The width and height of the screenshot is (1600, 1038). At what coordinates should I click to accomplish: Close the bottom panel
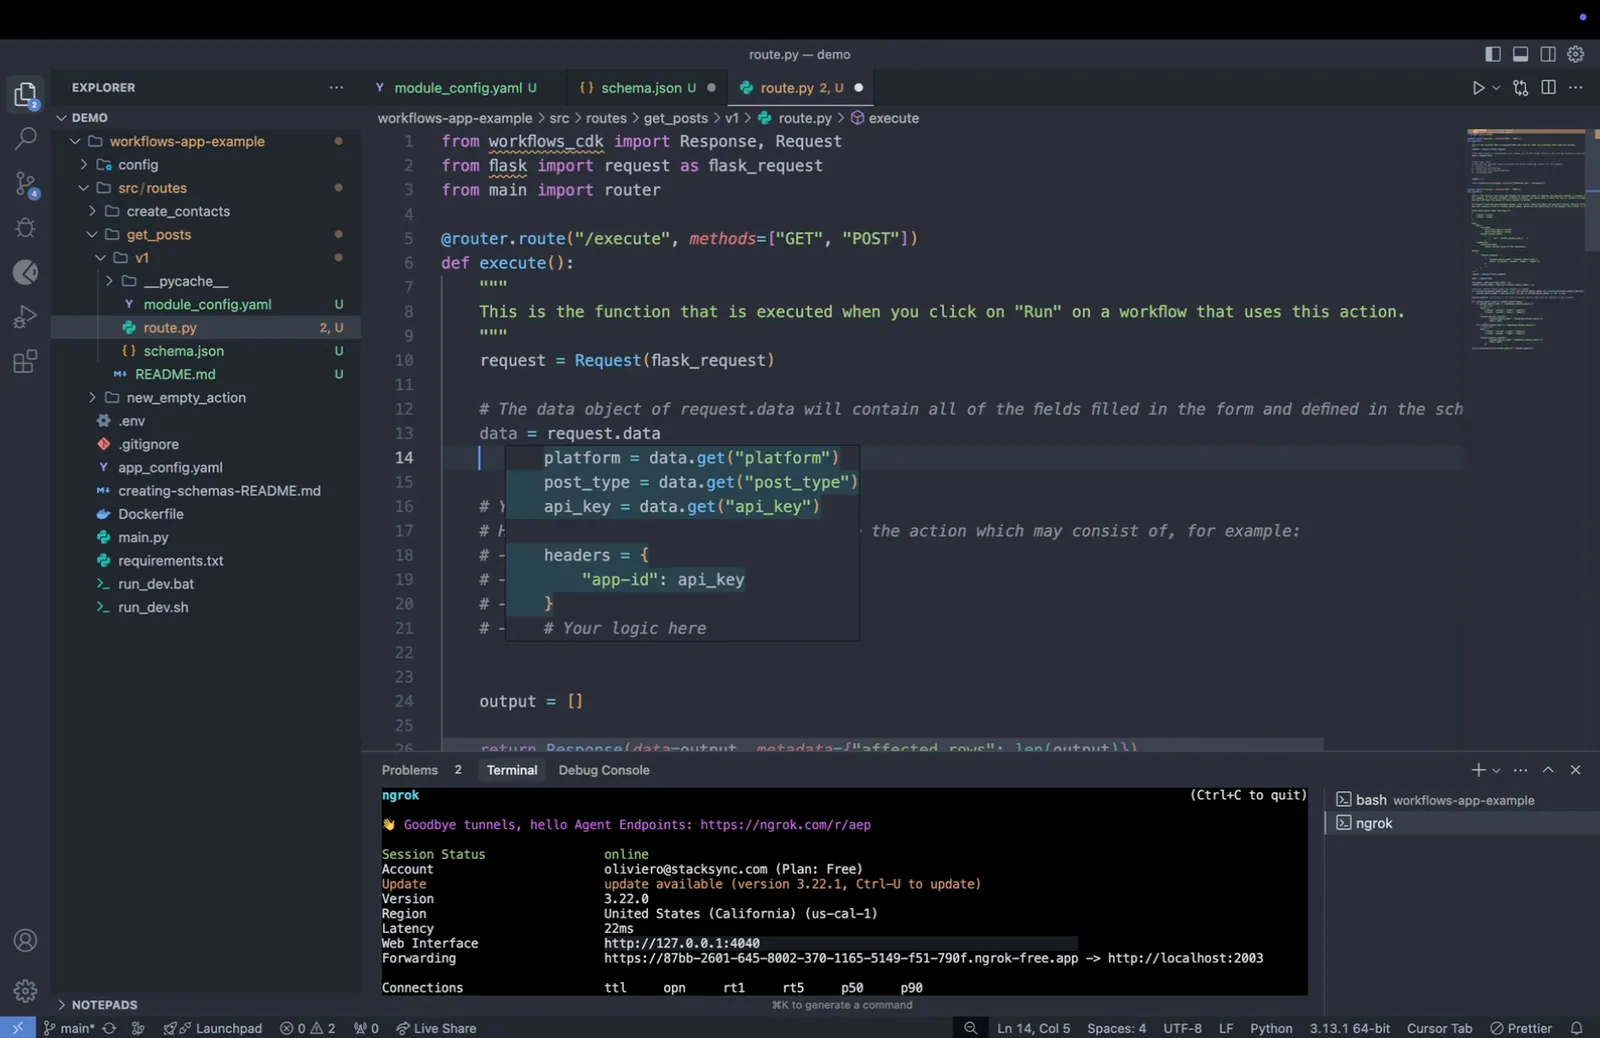1576,770
